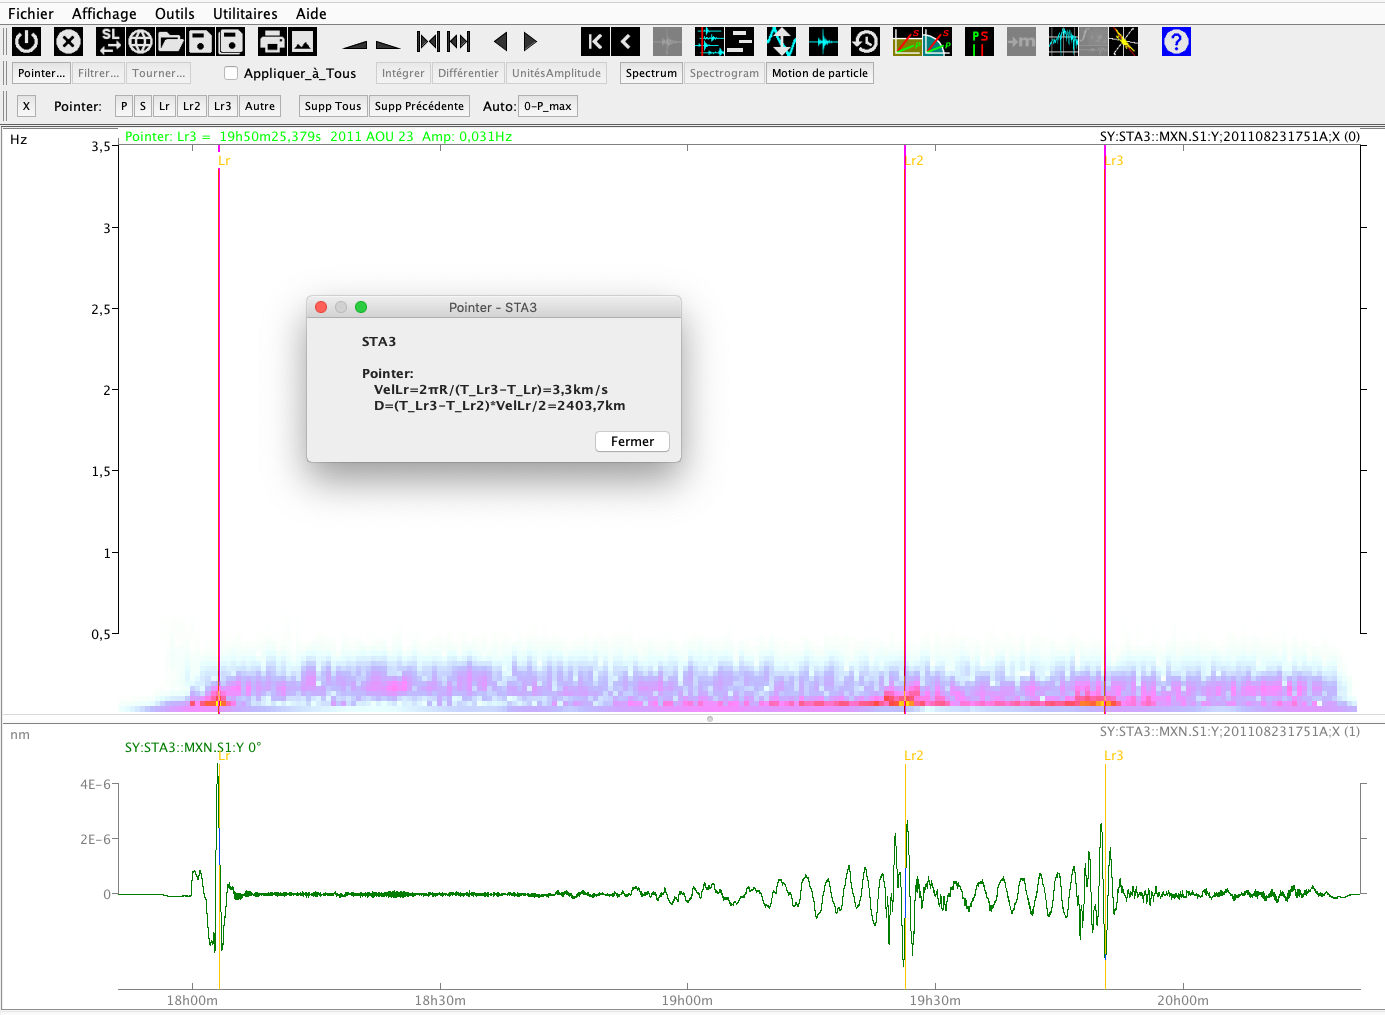Select the P phase pointer button
Screen dimensions: 1385x1015
tap(124, 106)
